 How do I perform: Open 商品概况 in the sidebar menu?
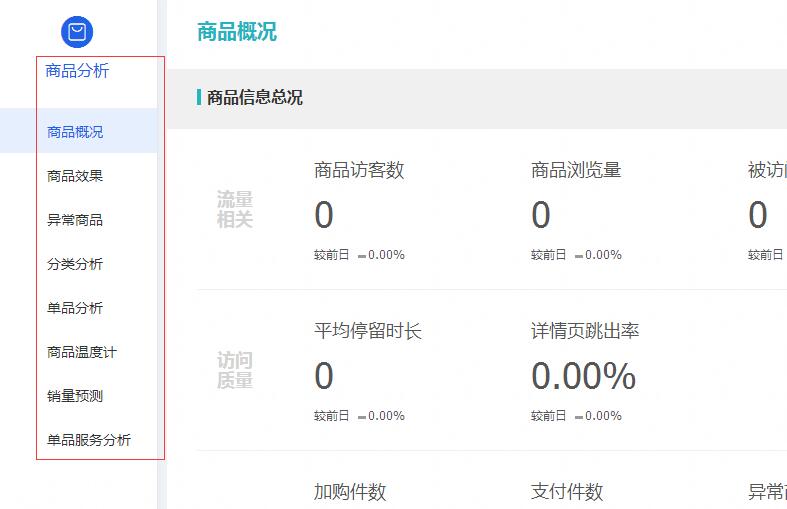tap(75, 132)
